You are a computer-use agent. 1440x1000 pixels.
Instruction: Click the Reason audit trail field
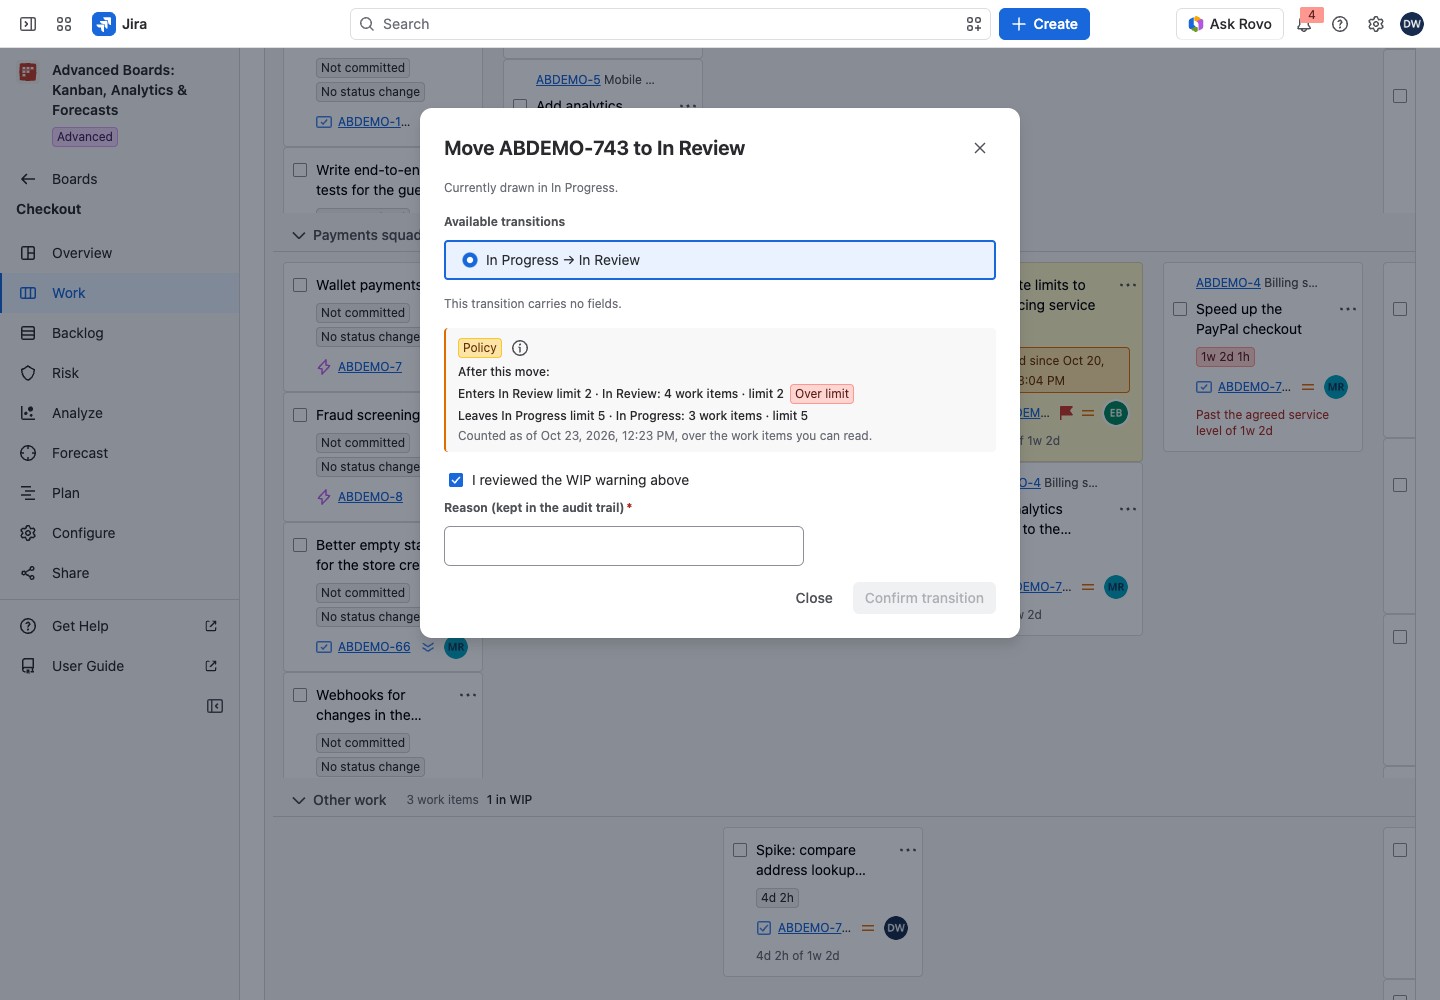coord(624,546)
